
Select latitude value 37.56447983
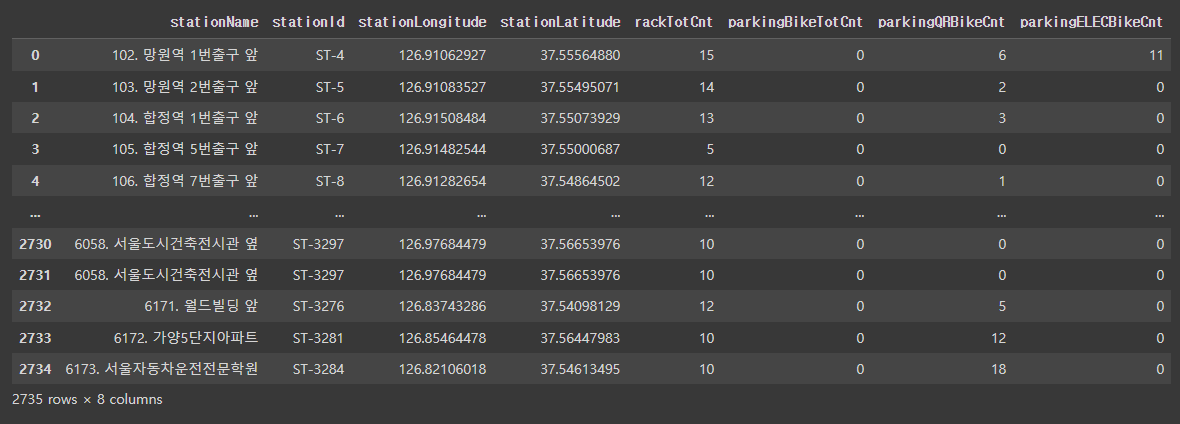click(580, 338)
